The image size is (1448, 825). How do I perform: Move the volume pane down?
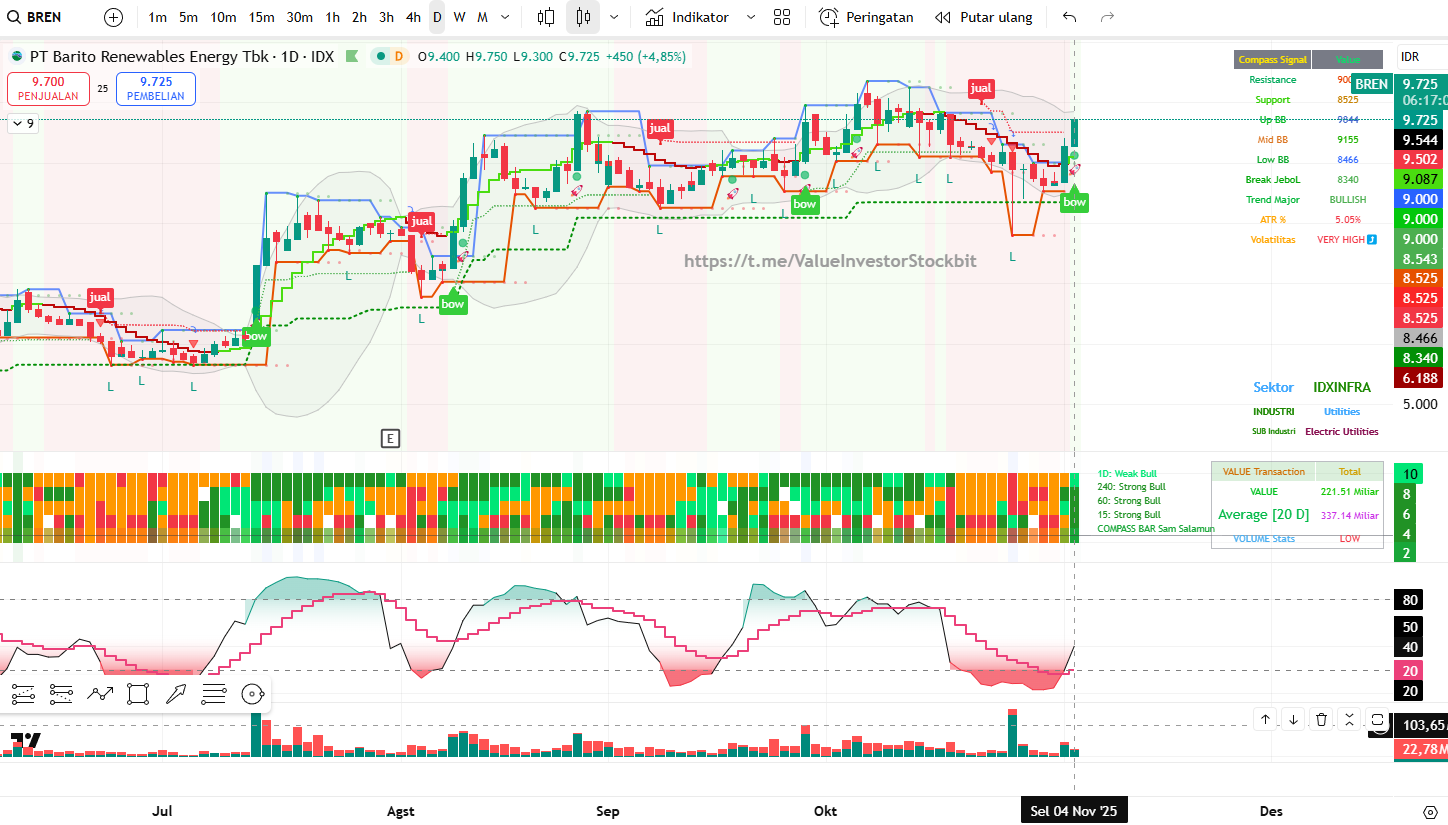pos(1293,719)
